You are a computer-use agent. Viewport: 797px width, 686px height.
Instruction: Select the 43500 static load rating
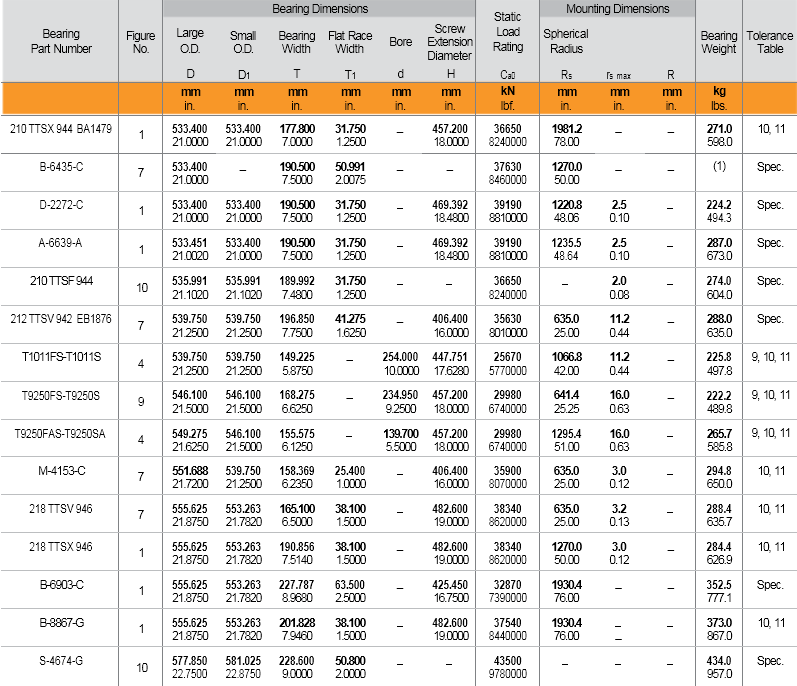[x=508, y=661]
